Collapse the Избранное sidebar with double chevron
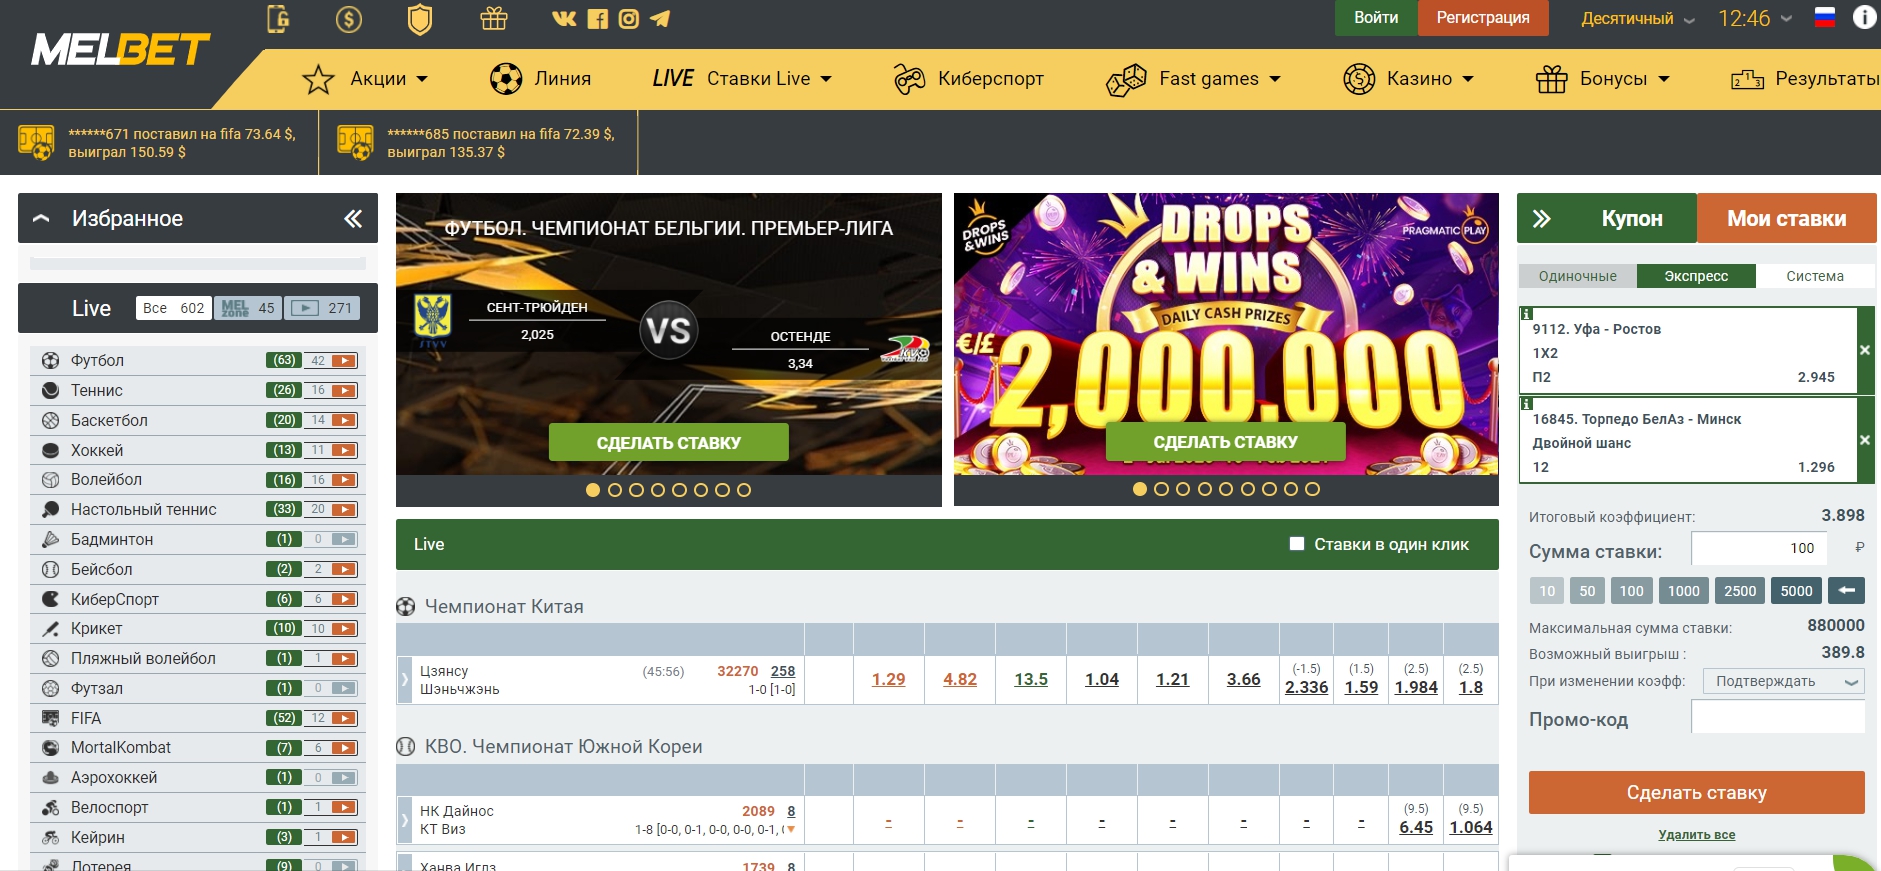Viewport: 1881px width, 871px height. click(x=353, y=218)
